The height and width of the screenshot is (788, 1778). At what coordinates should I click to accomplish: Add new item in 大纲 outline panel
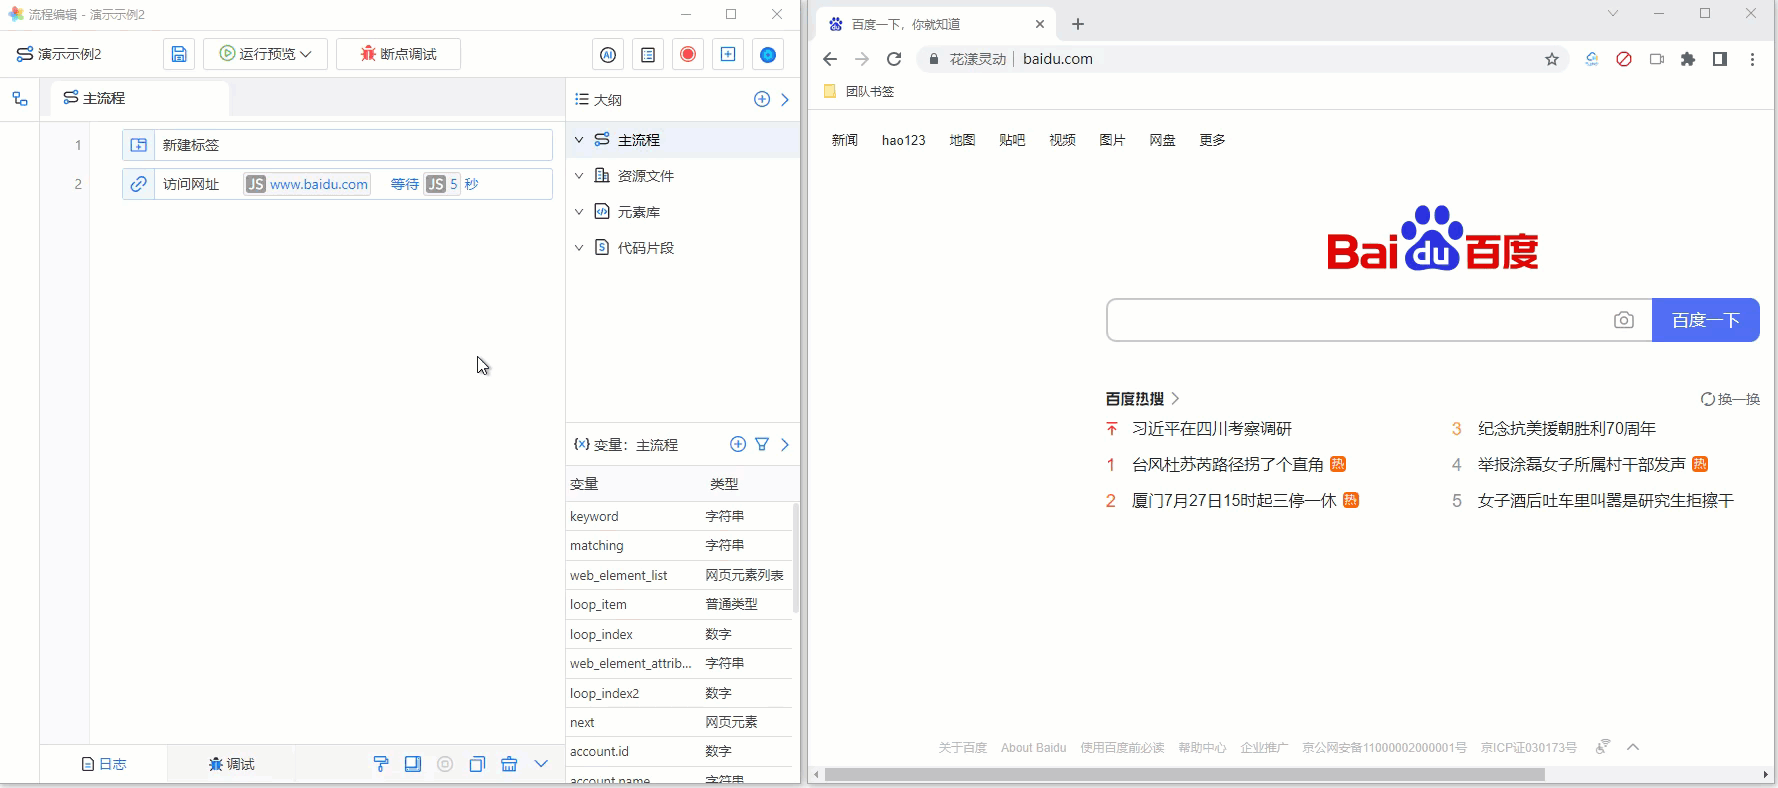click(x=762, y=99)
